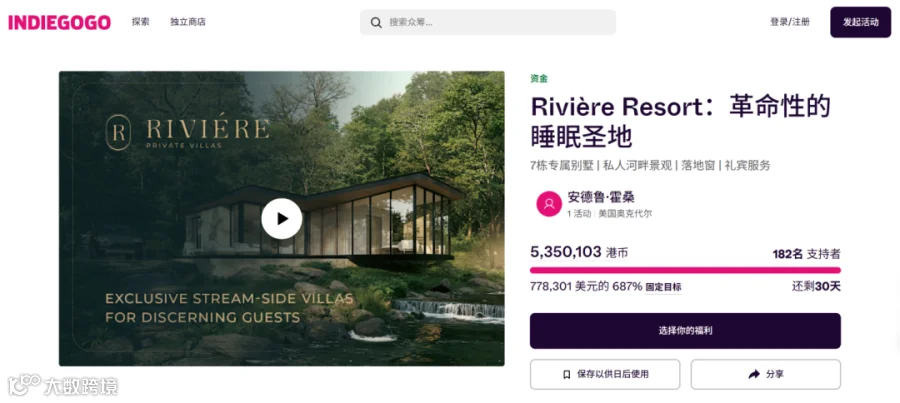This screenshot has height=403, width=900.
Task: Click the Rivière R monogram logo in video
Action: [x=118, y=132]
